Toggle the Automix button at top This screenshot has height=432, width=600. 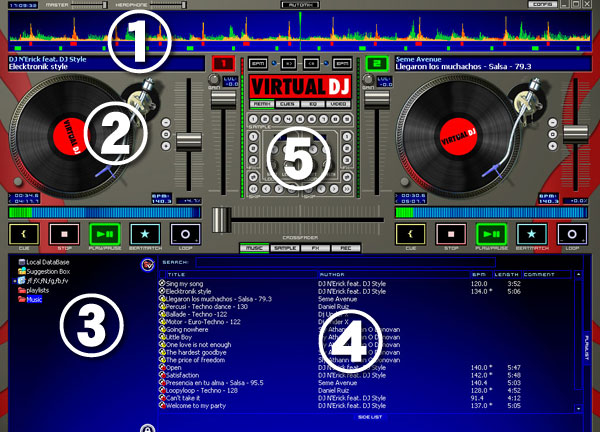(300, 5)
